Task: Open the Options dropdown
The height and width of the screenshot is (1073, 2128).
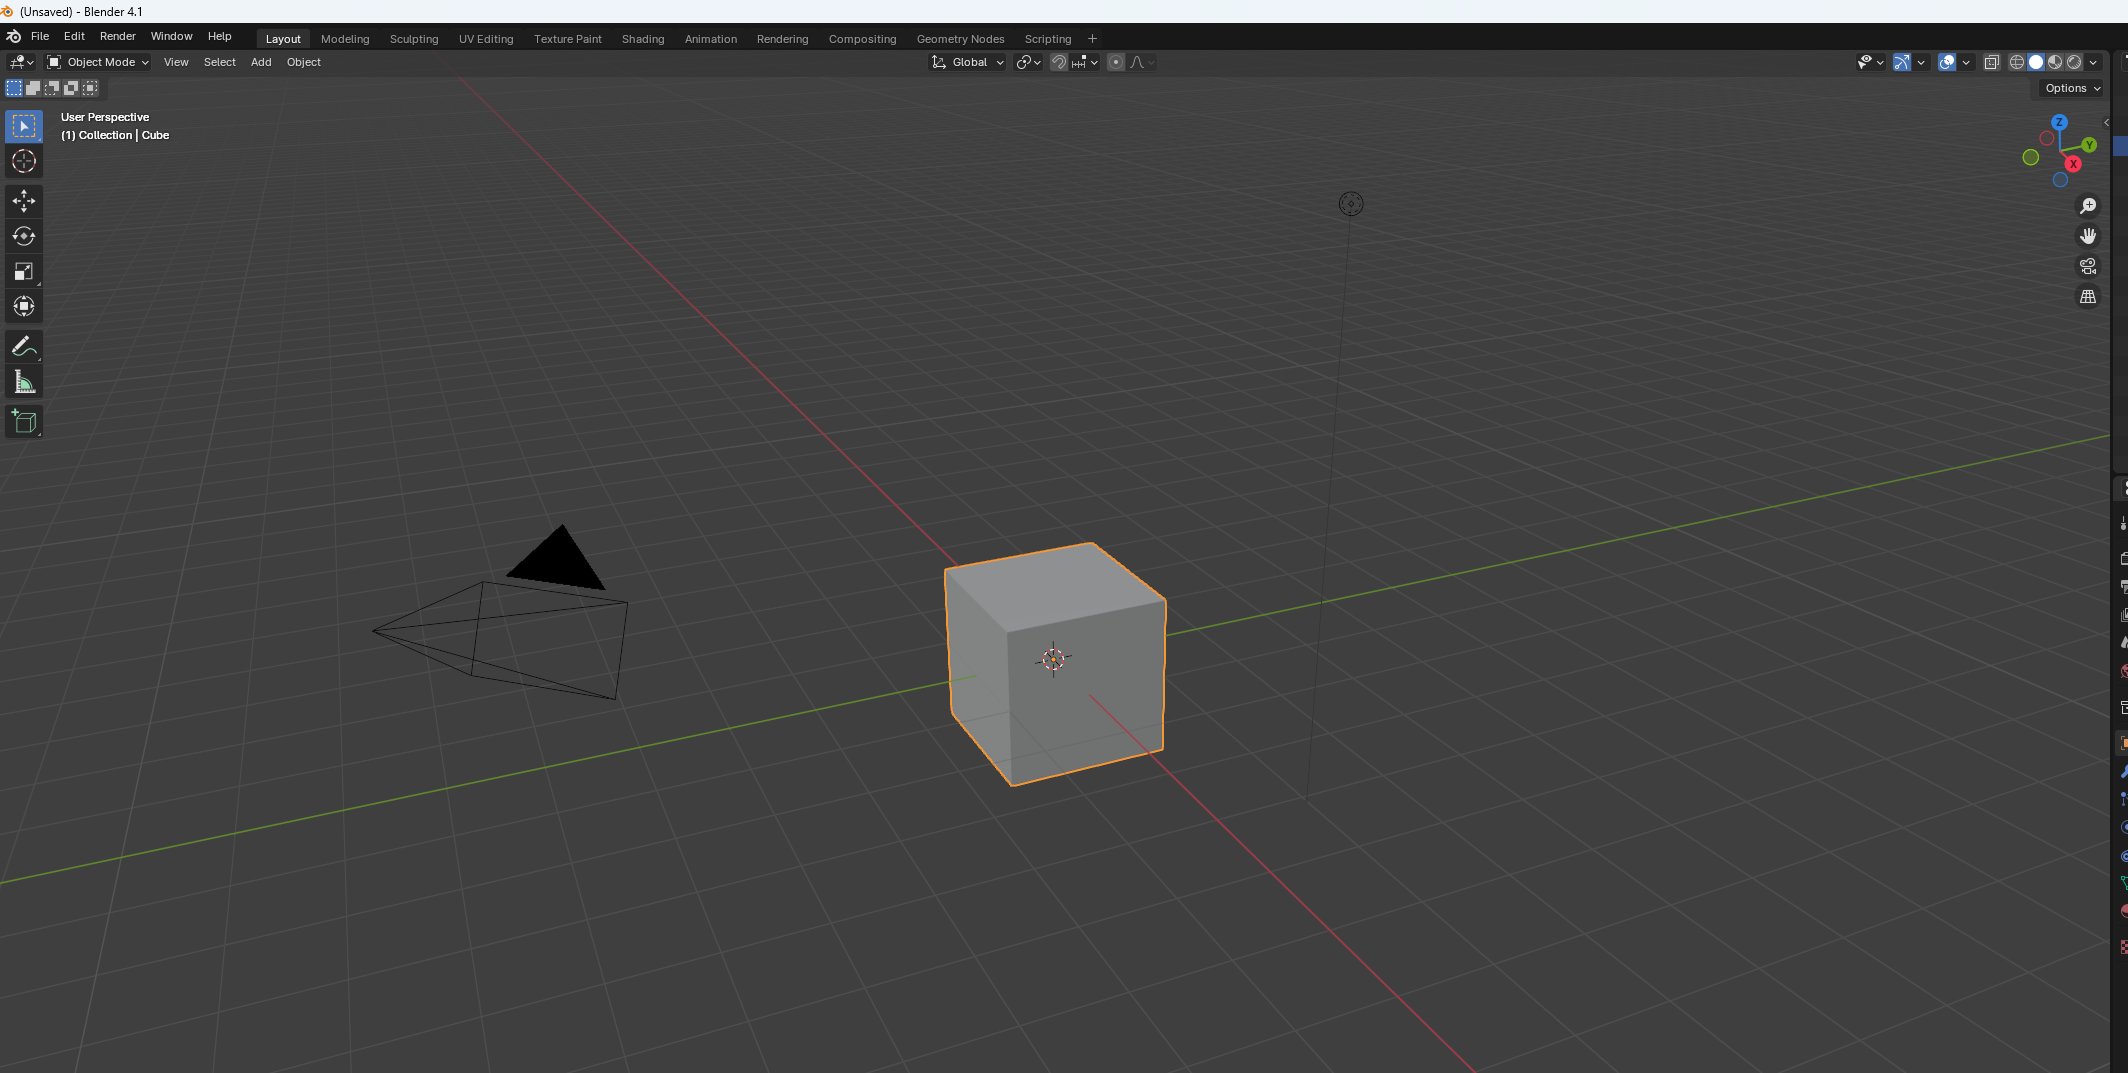Action: point(2072,88)
